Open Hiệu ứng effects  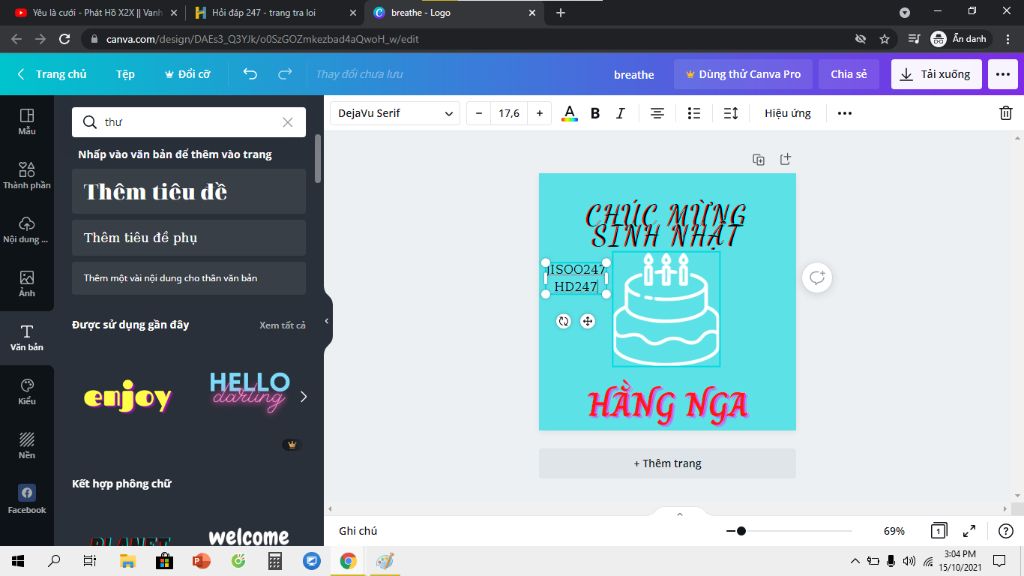788,113
